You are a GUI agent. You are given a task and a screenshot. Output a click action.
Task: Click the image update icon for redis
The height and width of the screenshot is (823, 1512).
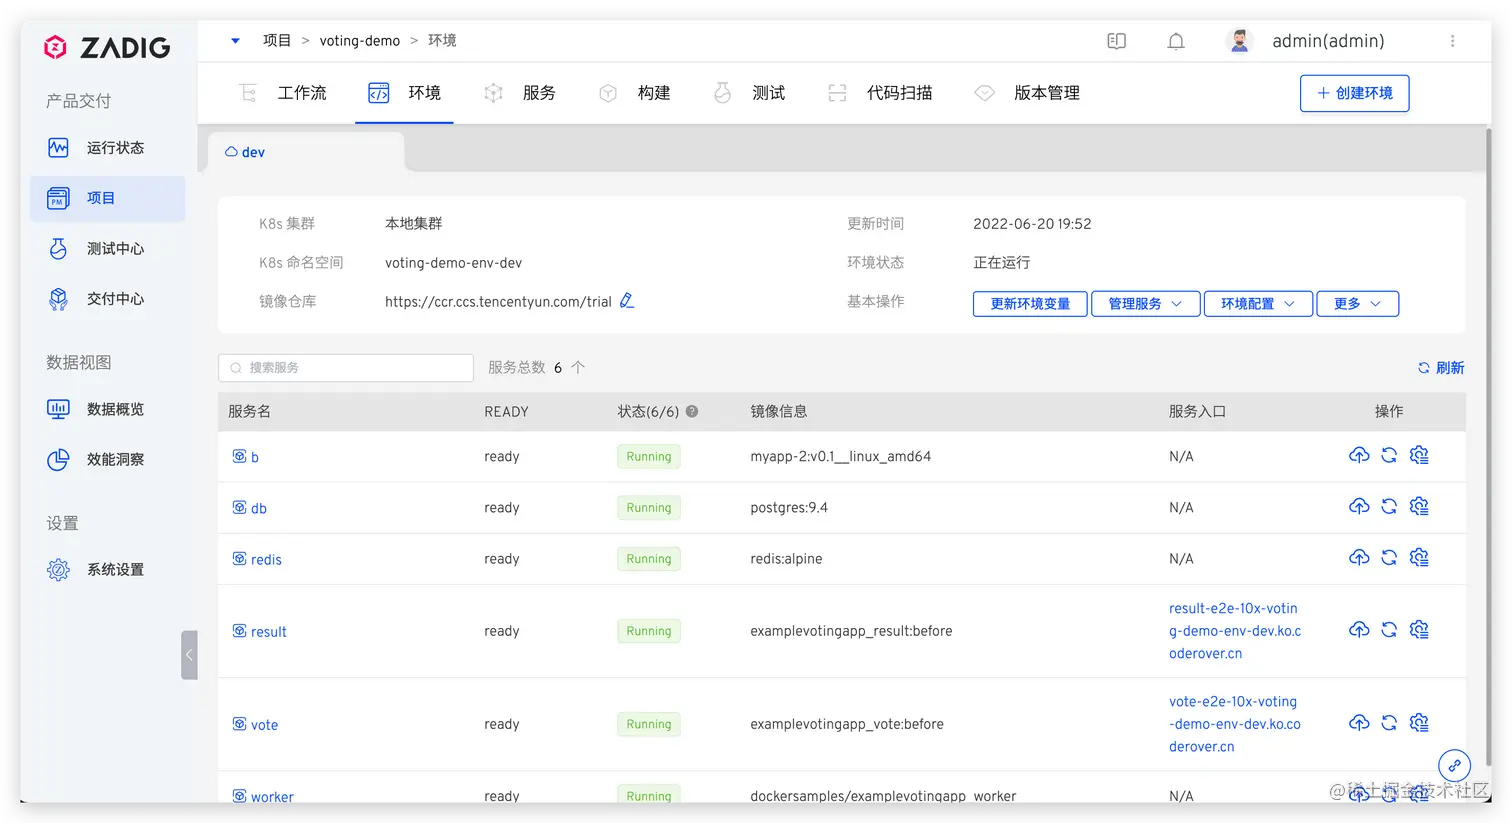(1359, 557)
